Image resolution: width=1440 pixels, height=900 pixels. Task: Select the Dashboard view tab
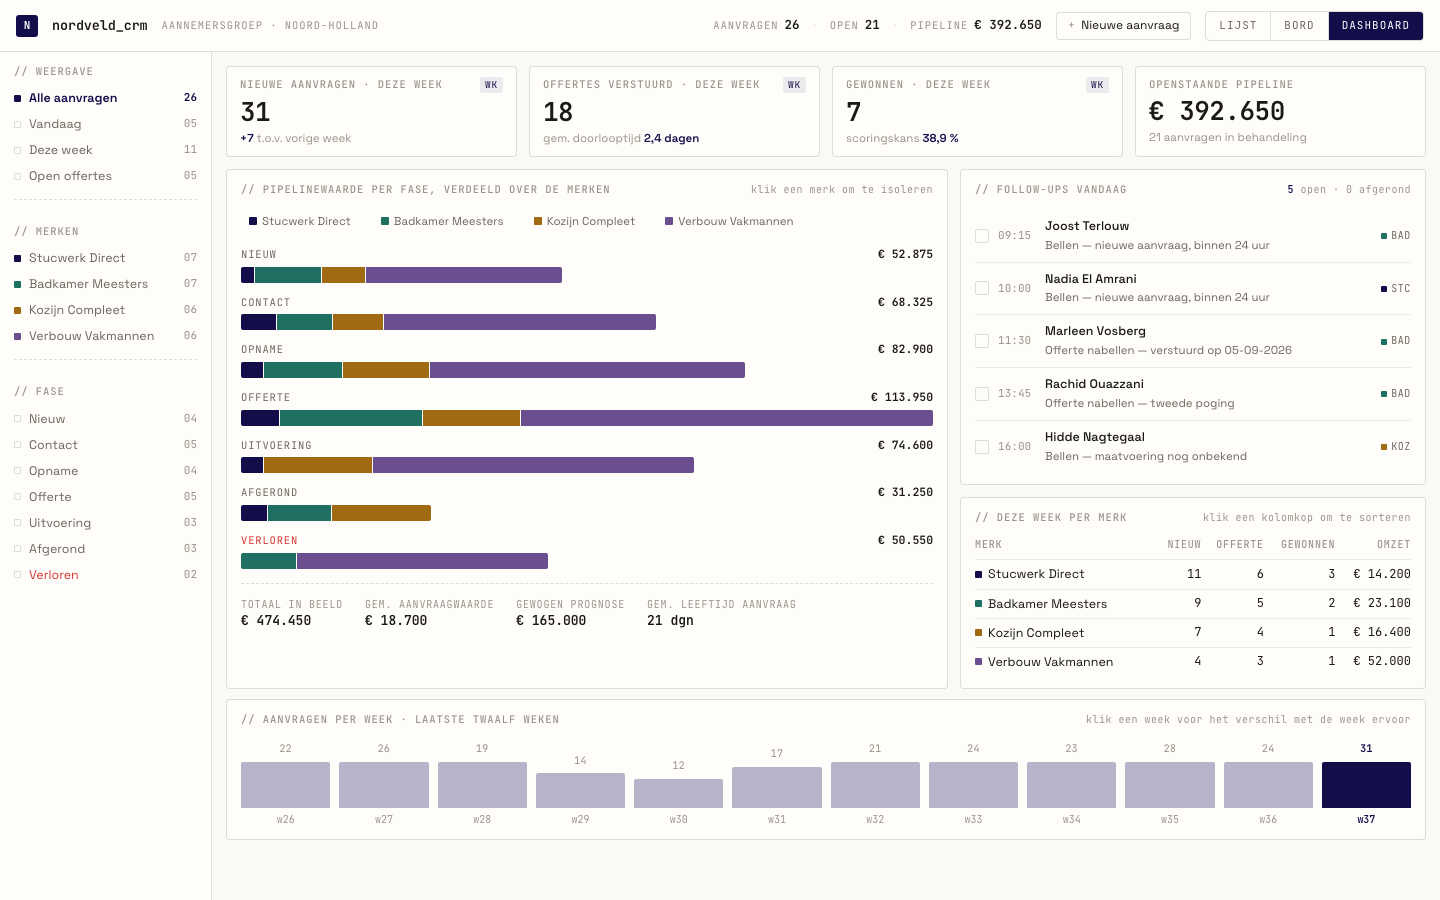pos(1375,26)
